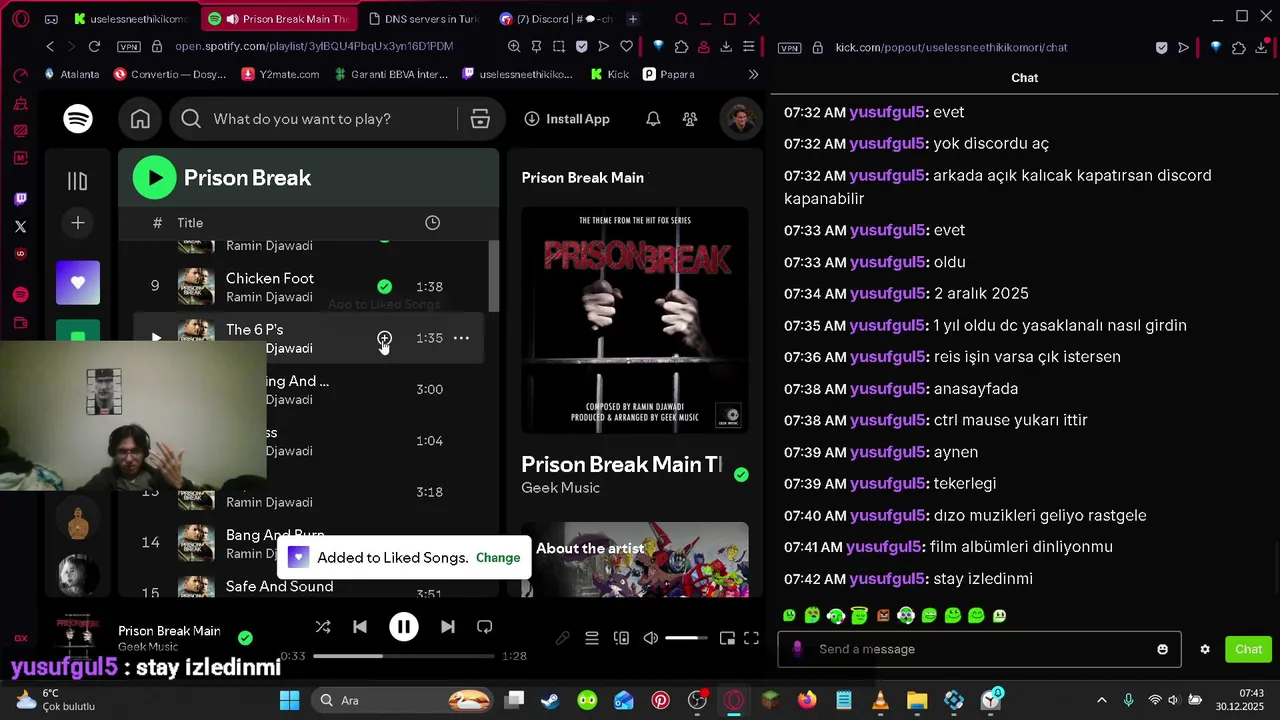The width and height of the screenshot is (1280, 720).
Task: Toggle VPN in the Kick chat window
Action: 789,48
